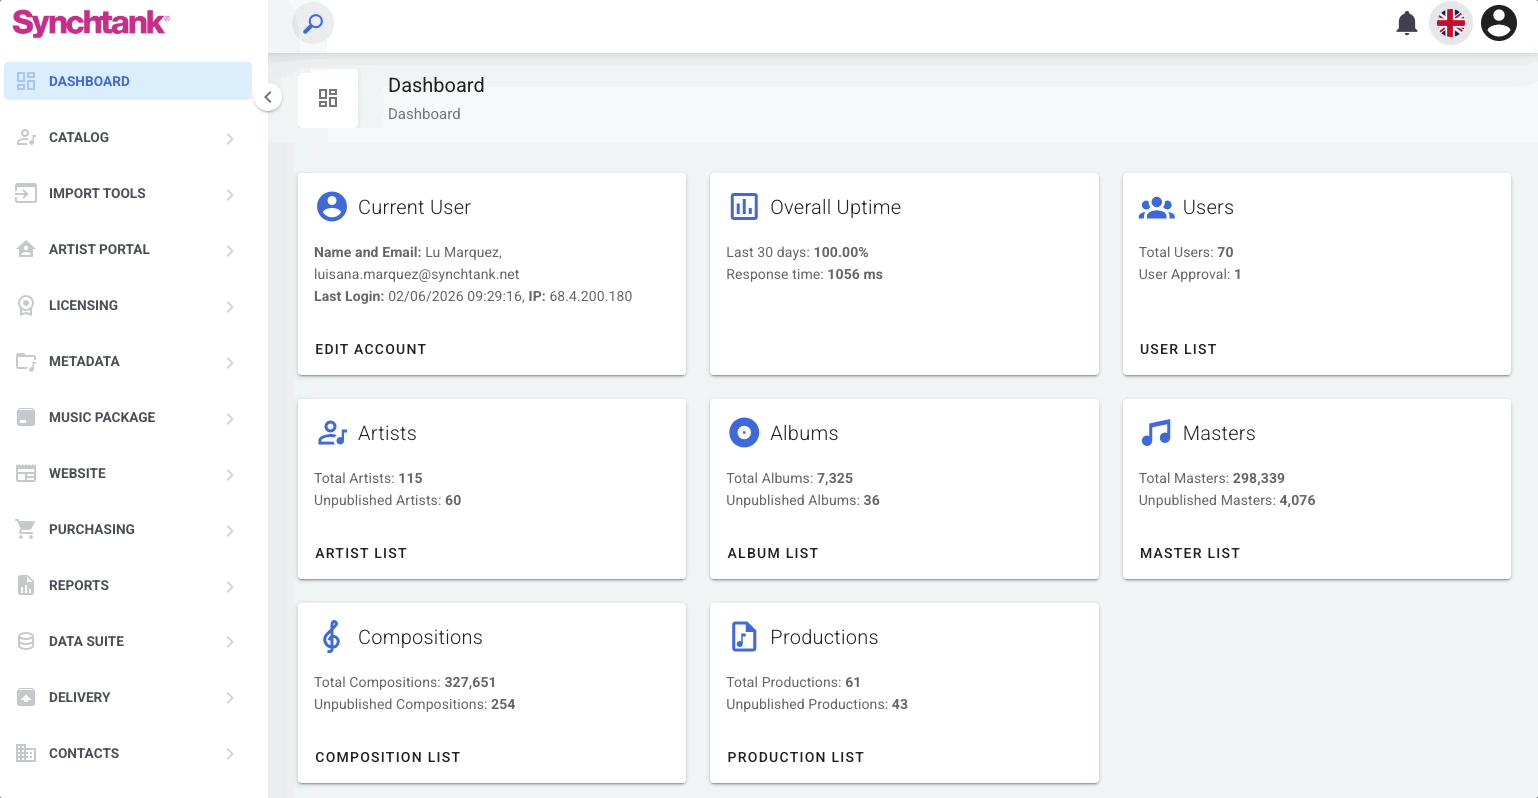Click the Masters music note icon
The width and height of the screenshot is (1538, 798).
point(1156,433)
